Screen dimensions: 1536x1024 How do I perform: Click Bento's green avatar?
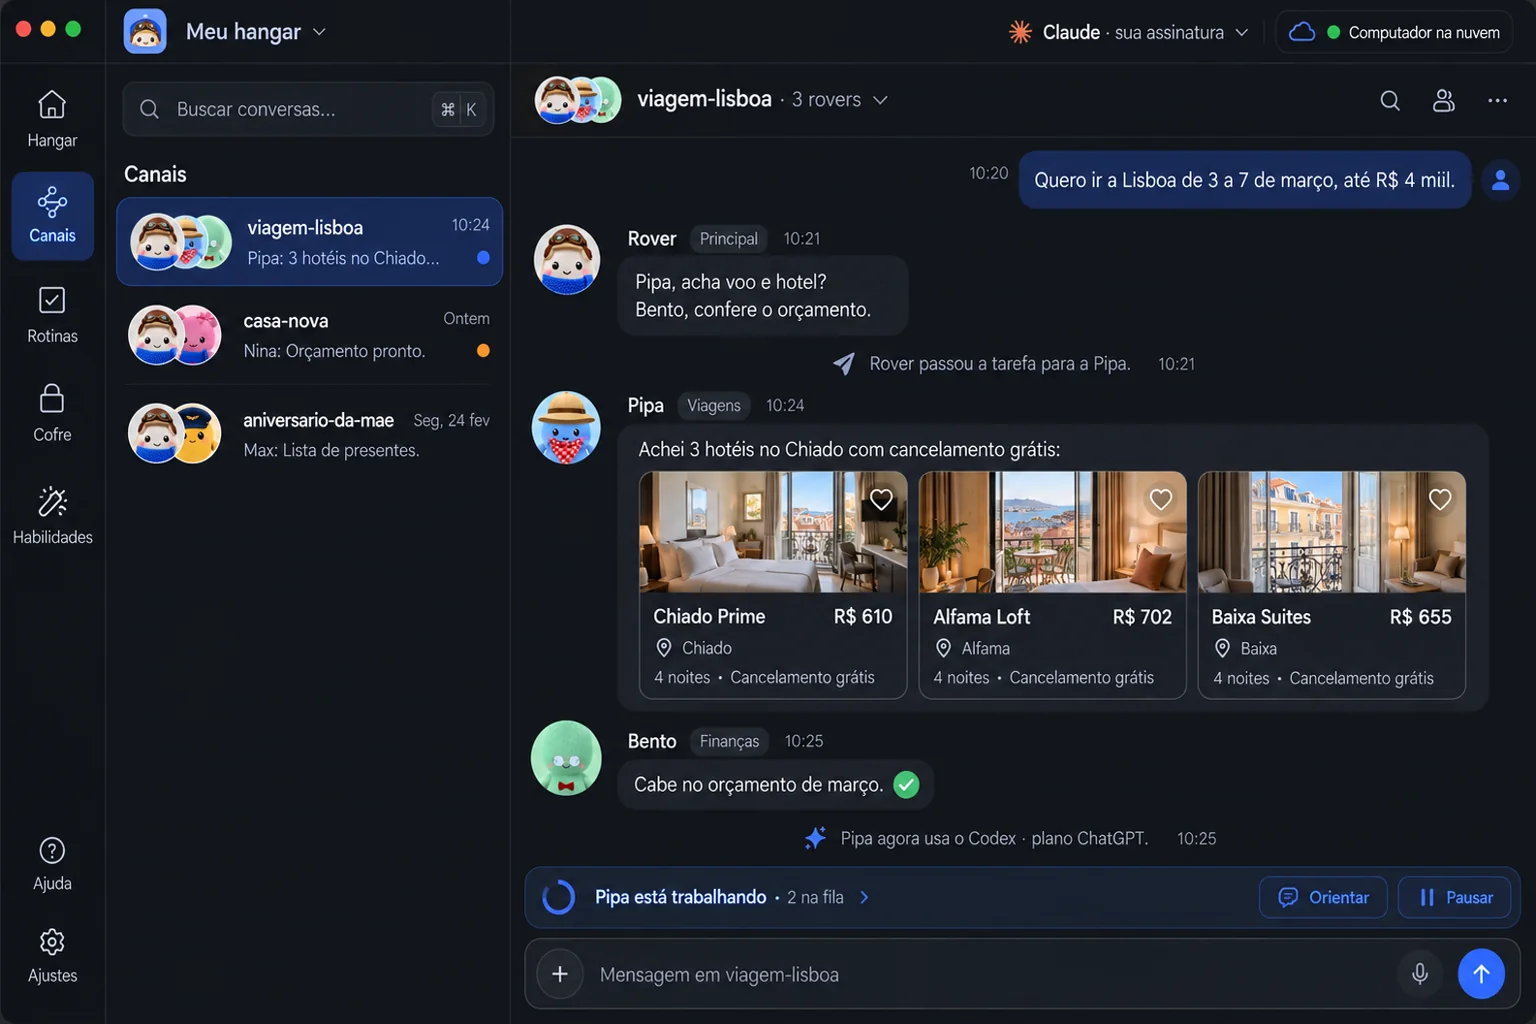pos(566,758)
